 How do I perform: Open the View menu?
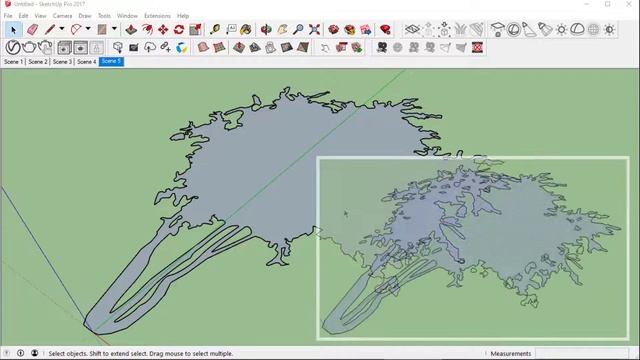coord(40,16)
